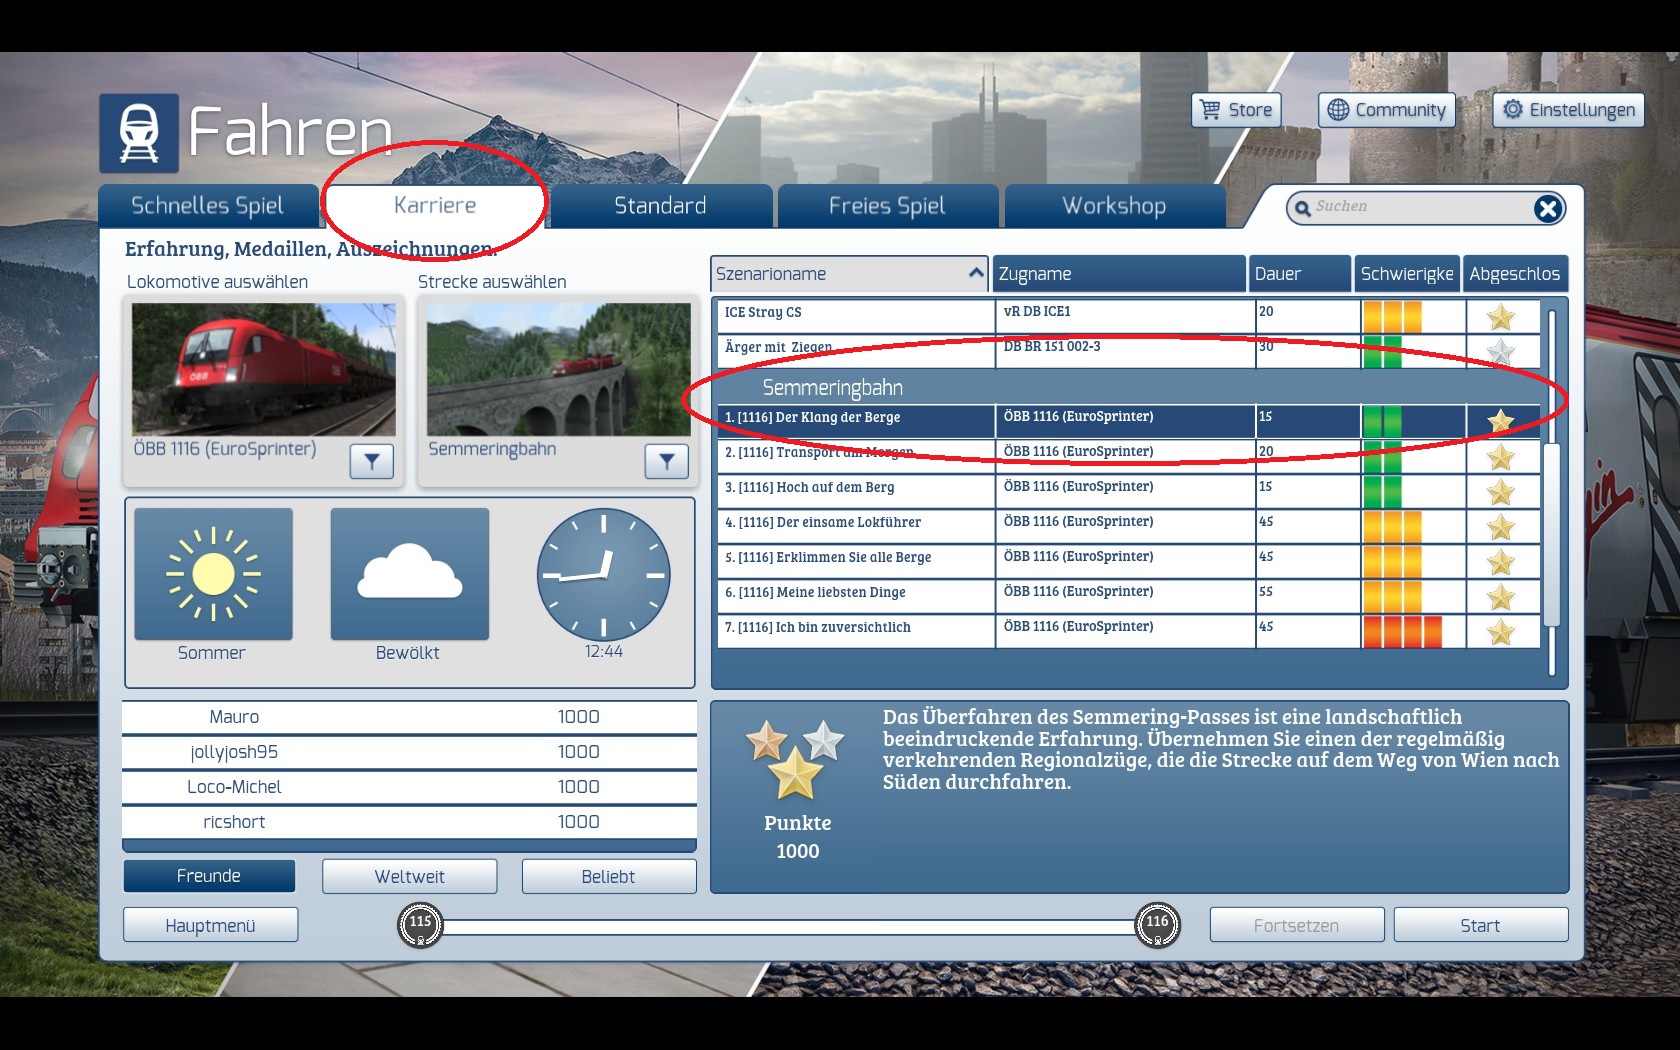Select scenario Hoch auf dem Berg
Viewport: 1680px width, 1050px height.
[1128, 491]
